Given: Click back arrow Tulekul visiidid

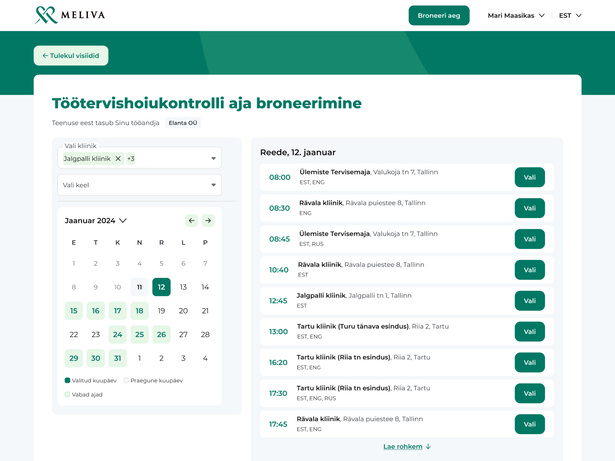Looking at the screenshot, I should tap(71, 56).
